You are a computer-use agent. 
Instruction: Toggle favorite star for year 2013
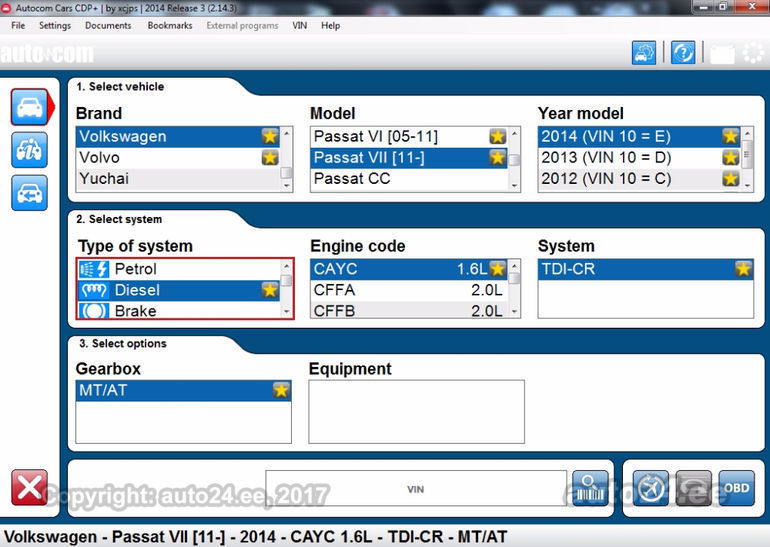[x=730, y=158]
